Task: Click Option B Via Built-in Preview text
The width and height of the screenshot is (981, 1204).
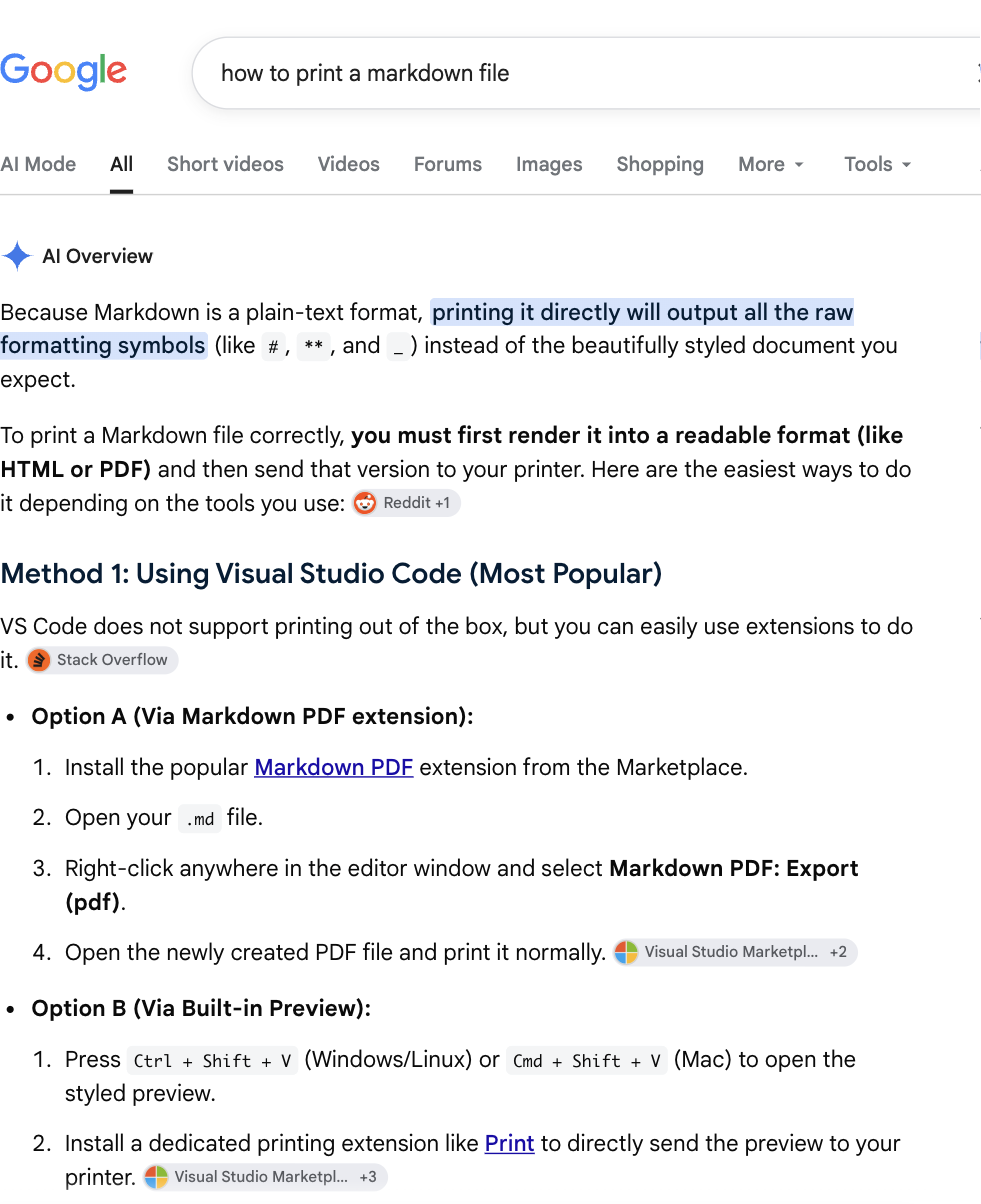Action: pos(201,1008)
